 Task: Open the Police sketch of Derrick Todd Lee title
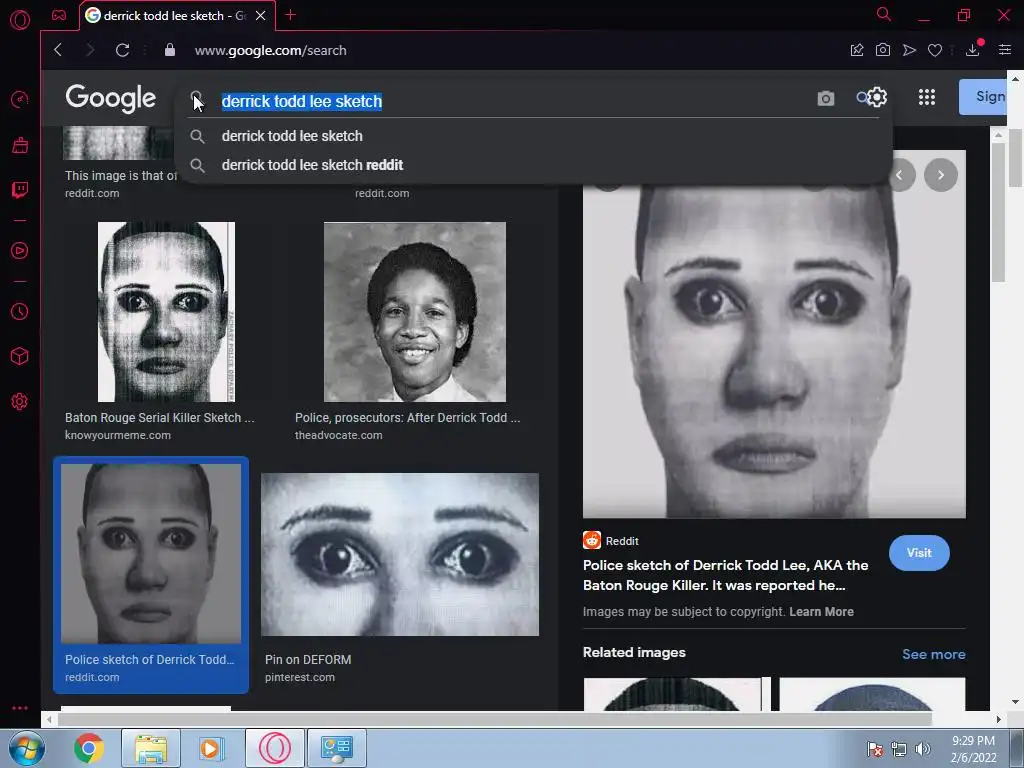(x=726, y=575)
